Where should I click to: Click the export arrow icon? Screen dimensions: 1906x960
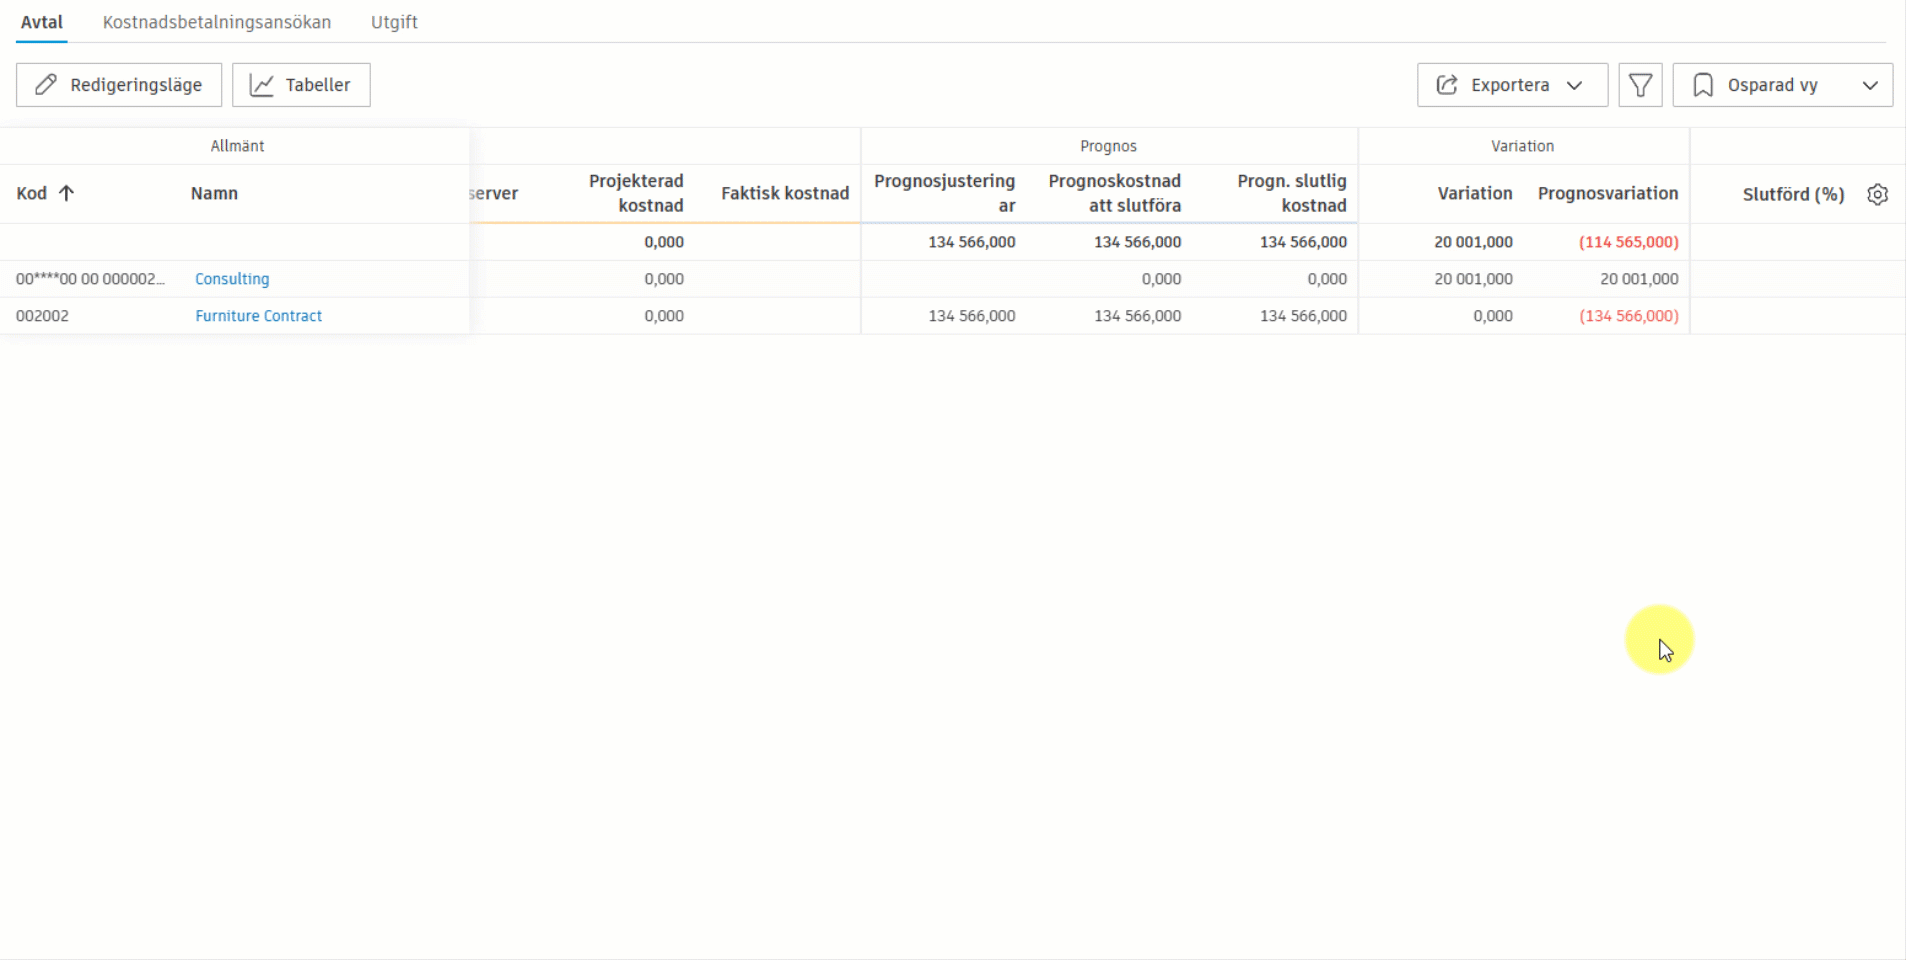pyautogui.click(x=1447, y=85)
